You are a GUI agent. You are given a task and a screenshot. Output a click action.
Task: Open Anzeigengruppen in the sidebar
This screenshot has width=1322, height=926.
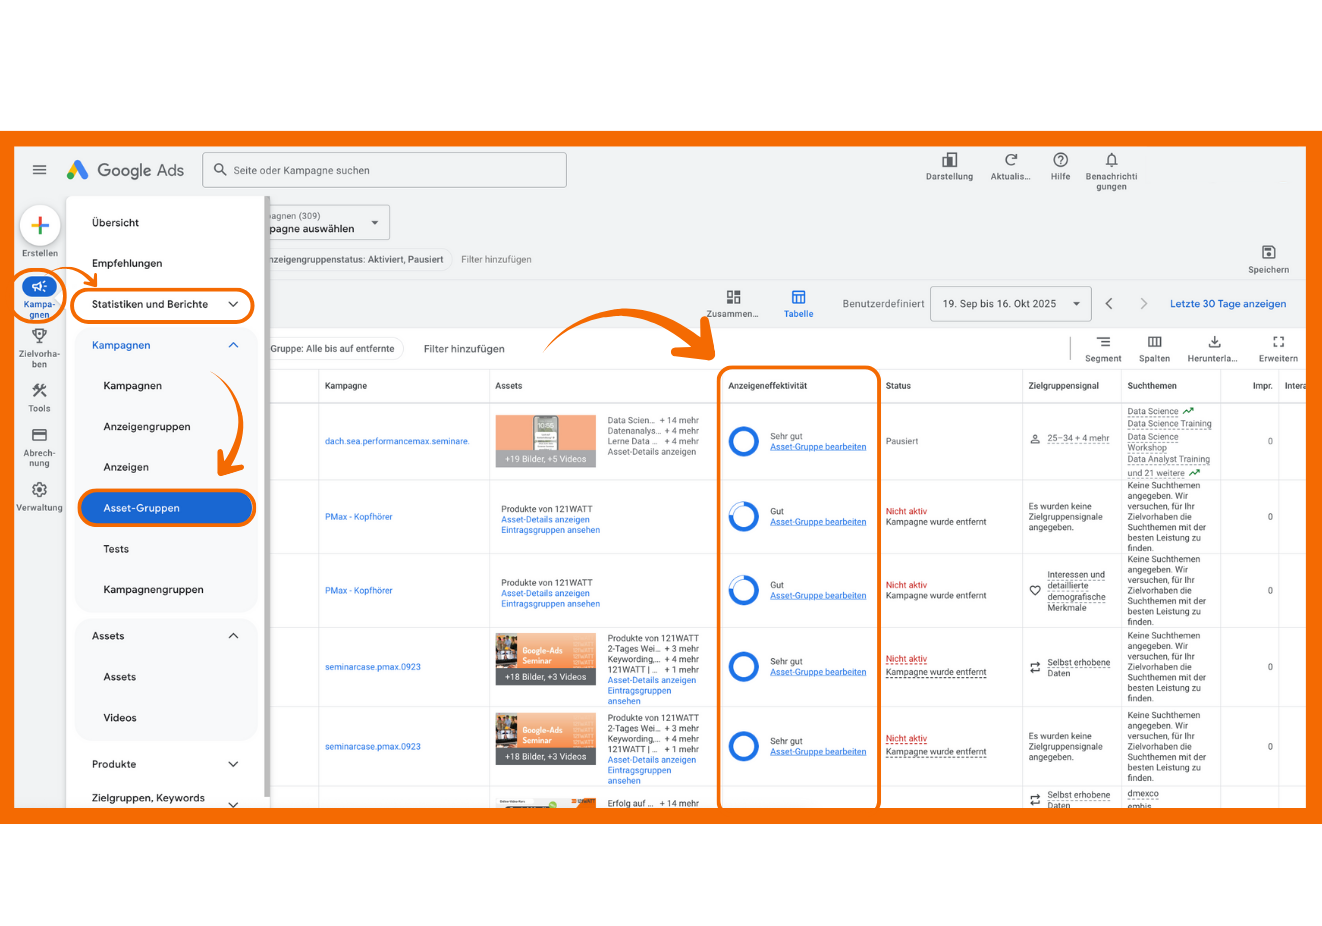[x=147, y=427]
